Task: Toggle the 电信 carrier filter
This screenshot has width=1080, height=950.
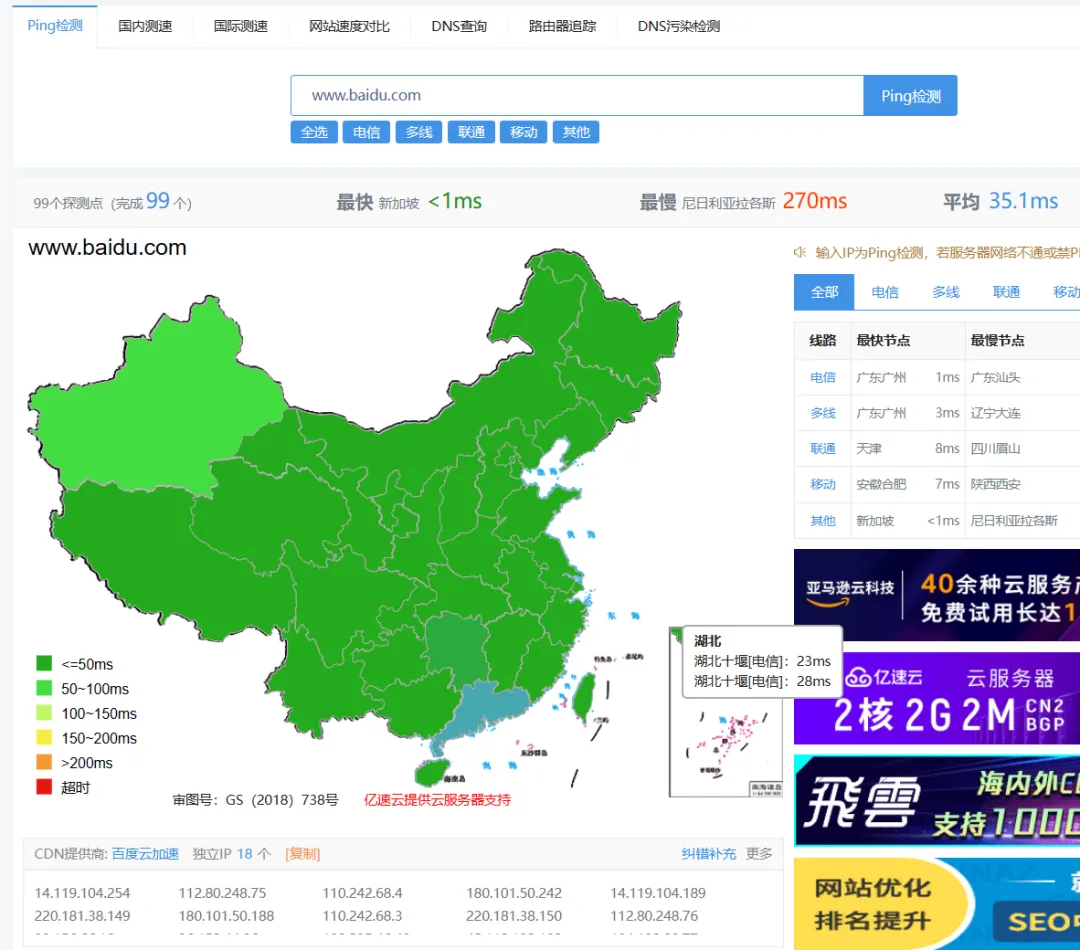Action: click(x=366, y=132)
